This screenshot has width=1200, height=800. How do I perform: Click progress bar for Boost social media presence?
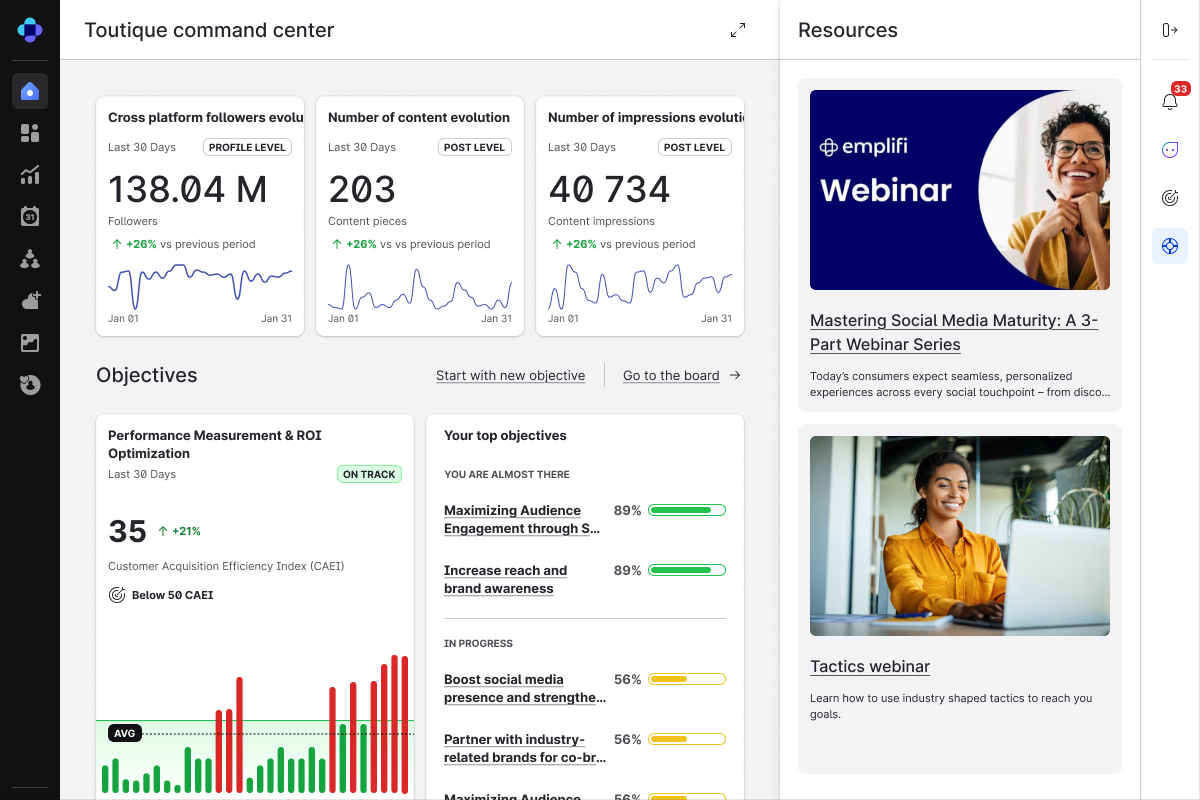point(686,680)
